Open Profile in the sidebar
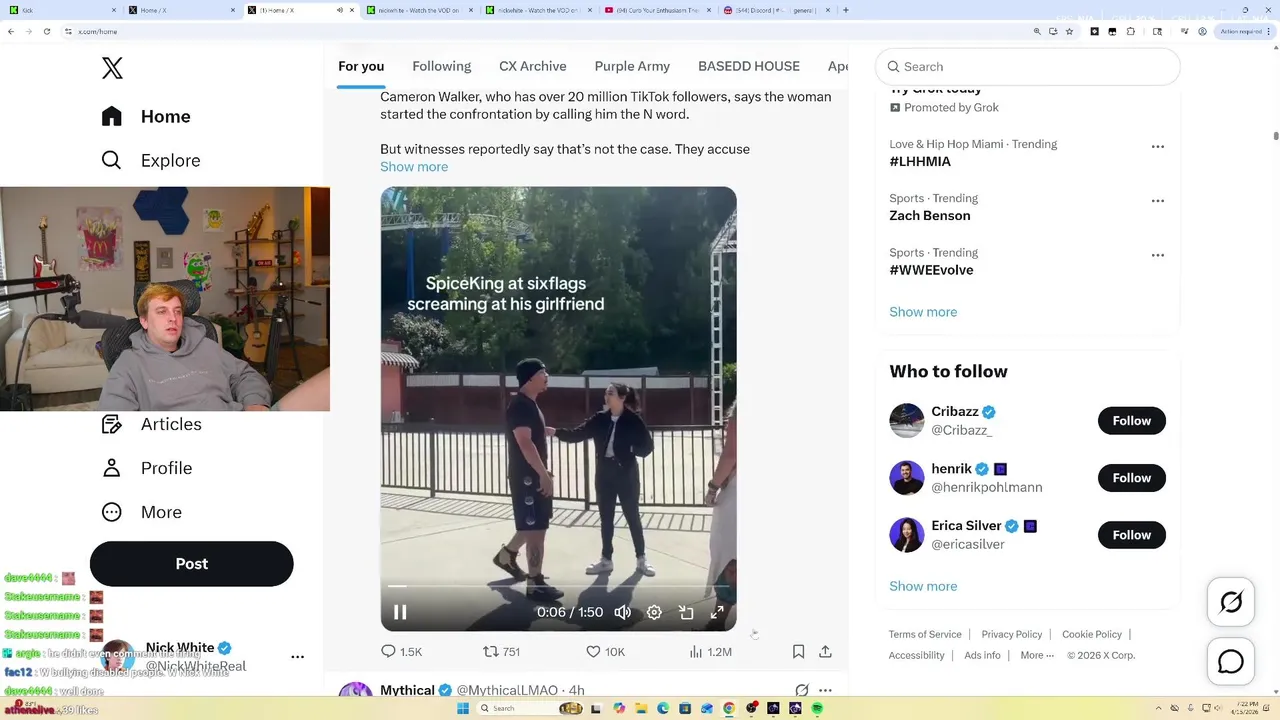The width and height of the screenshot is (1280, 720). click(x=146, y=468)
